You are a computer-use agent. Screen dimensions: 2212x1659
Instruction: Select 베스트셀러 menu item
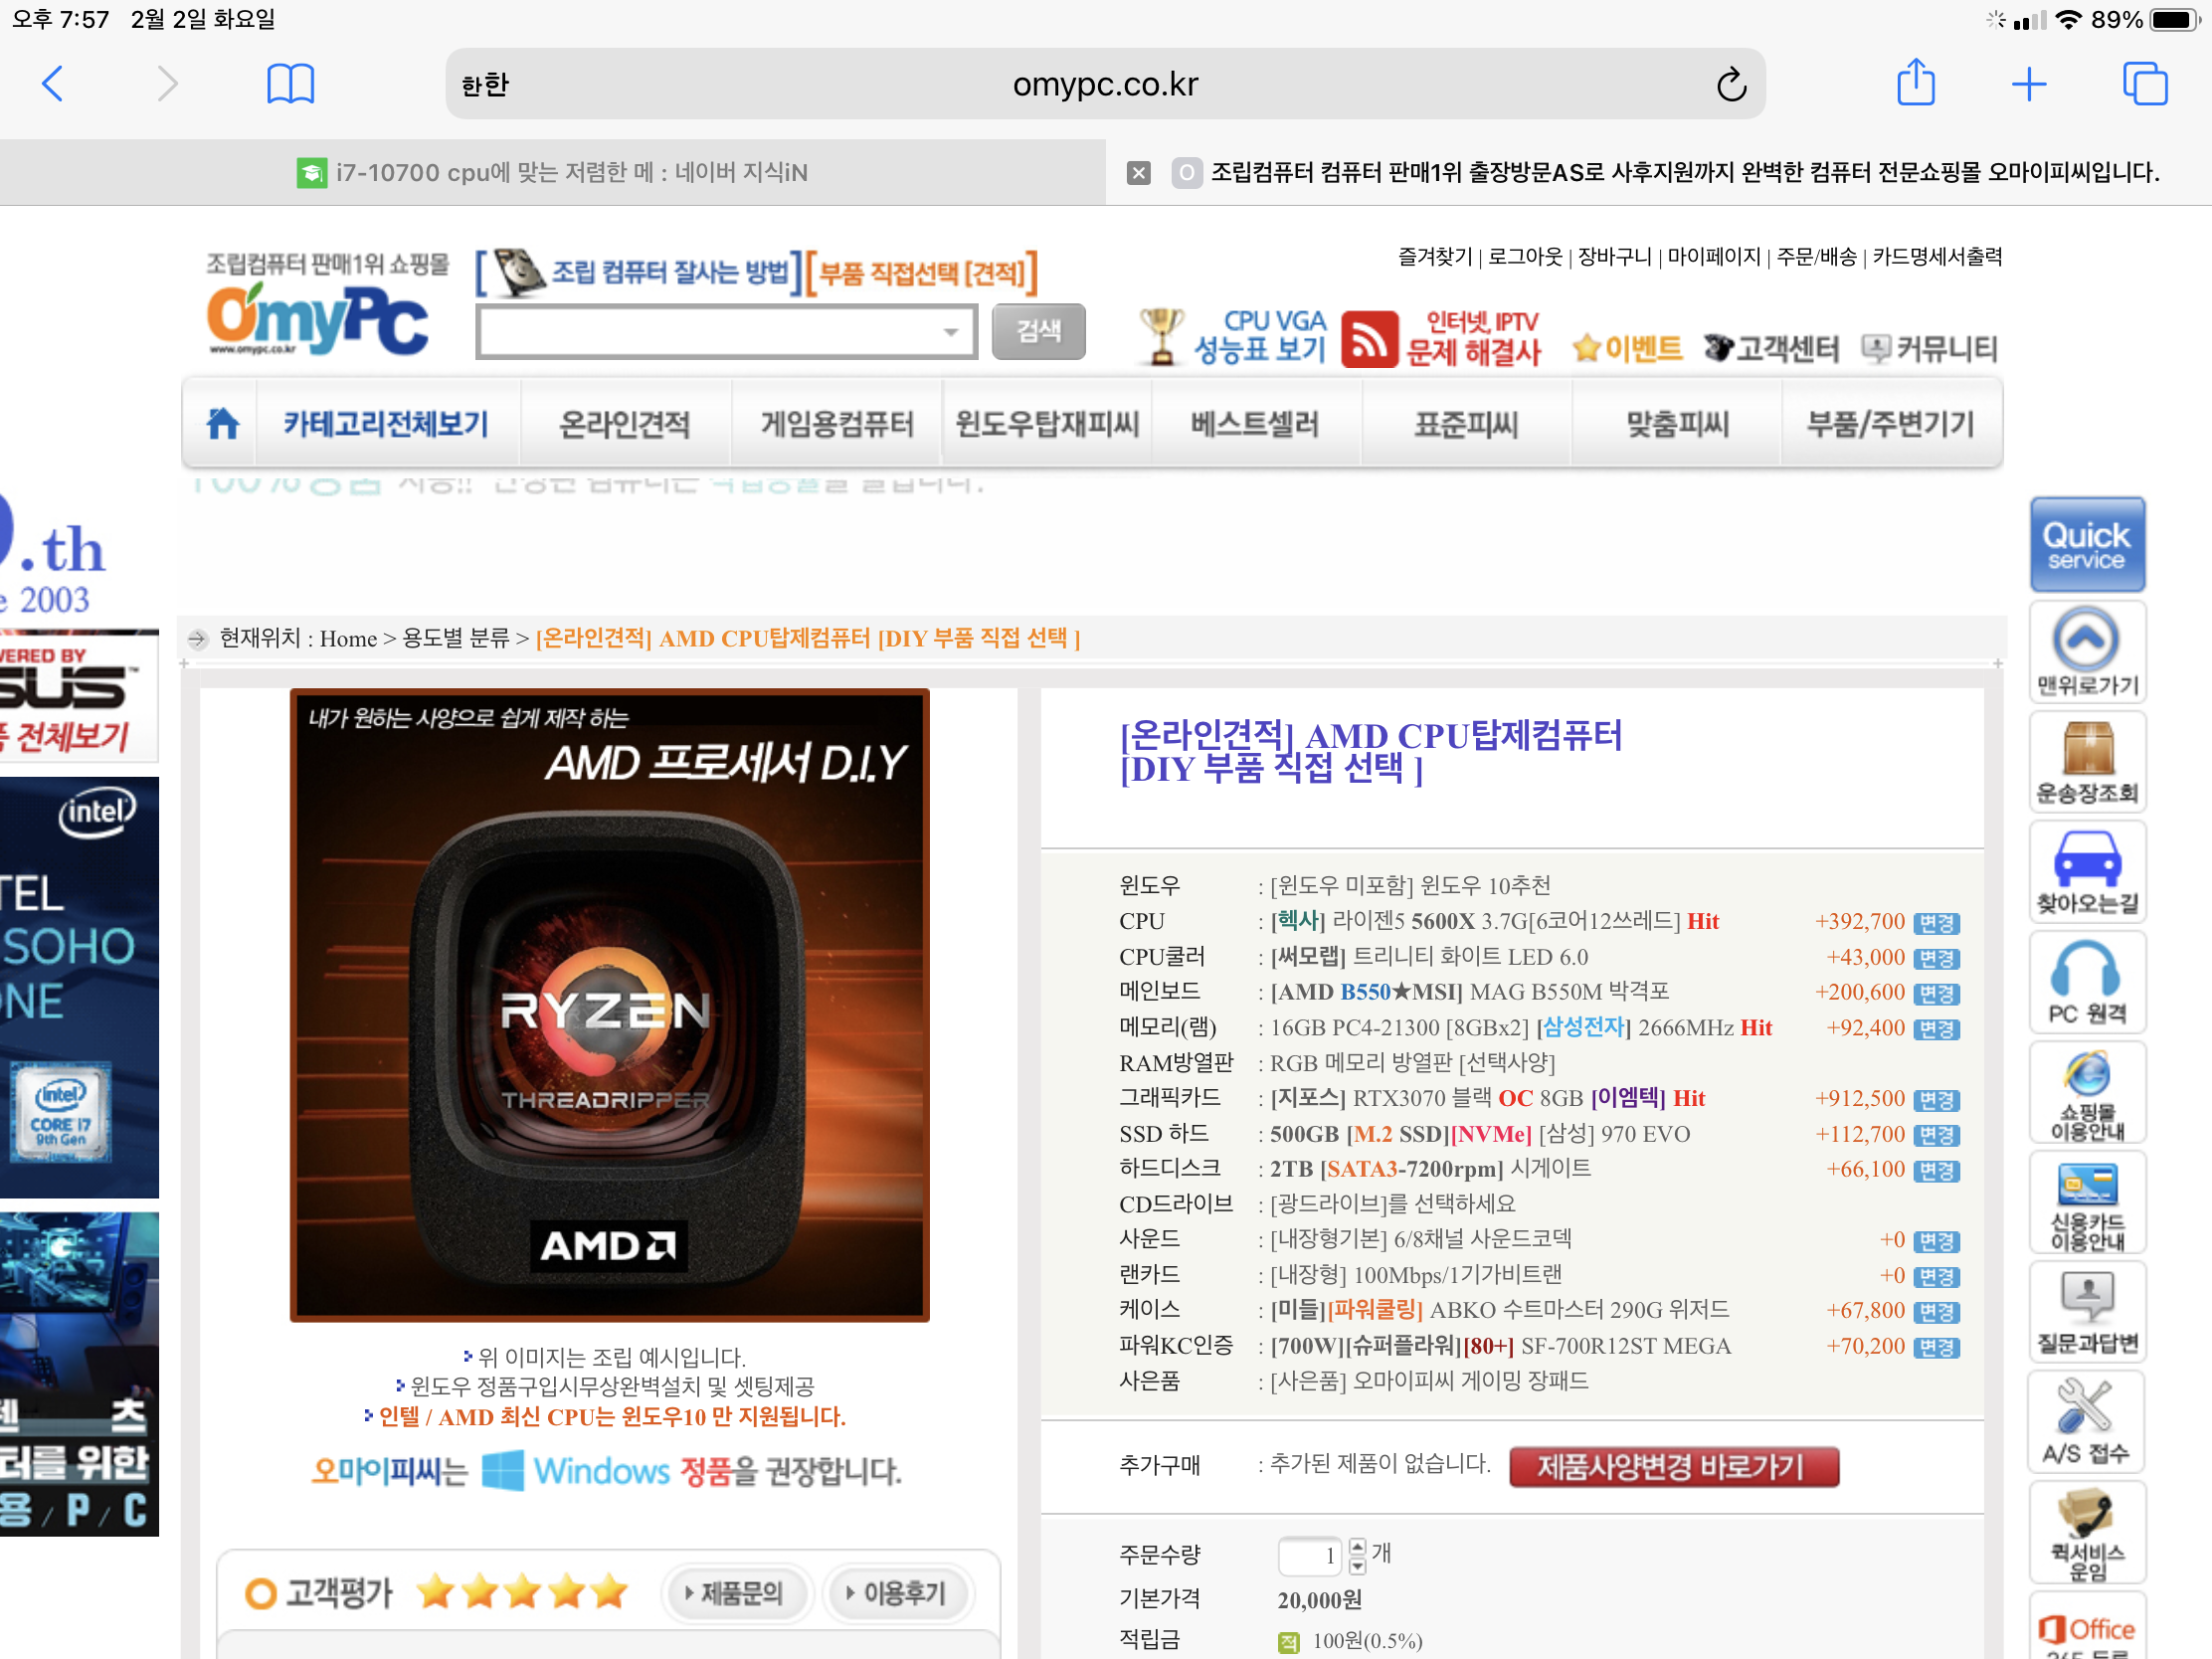click(1256, 424)
